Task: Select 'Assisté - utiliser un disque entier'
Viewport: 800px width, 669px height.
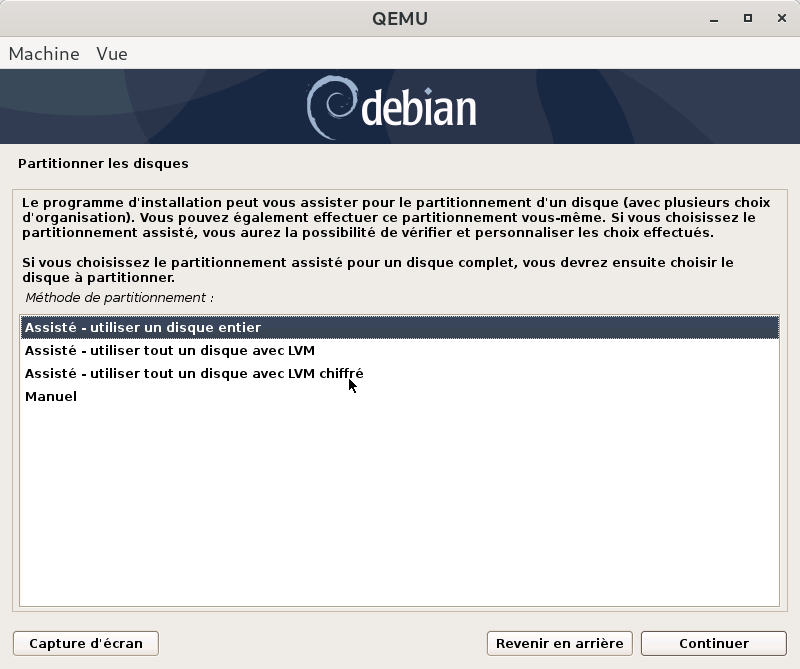Action: [143, 327]
